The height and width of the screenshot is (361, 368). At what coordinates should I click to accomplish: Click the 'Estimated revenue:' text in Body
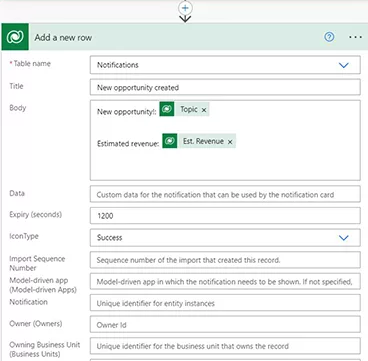[128, 144]
